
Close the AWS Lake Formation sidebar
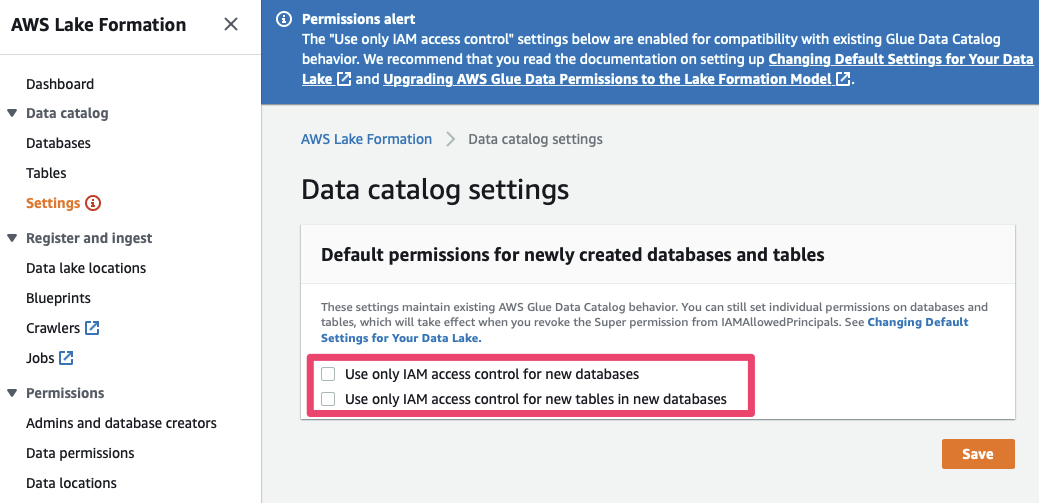(x=231, y=24)
